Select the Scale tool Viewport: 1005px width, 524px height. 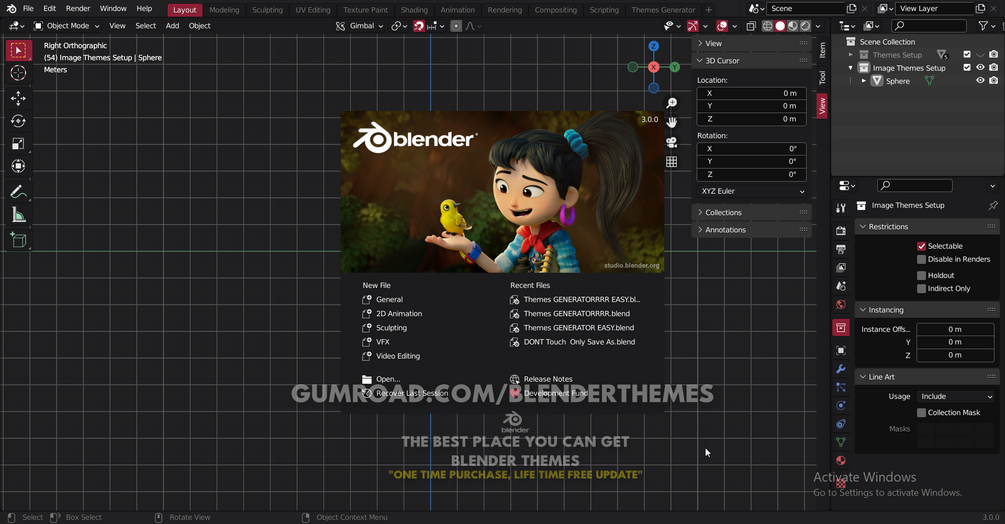tap(18, 143)
